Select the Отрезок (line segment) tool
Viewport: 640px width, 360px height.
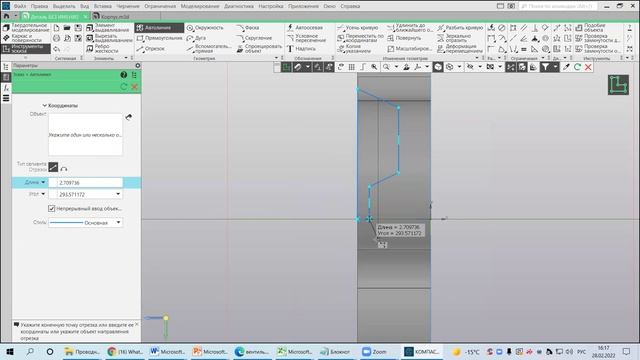[x=151, y=49]
